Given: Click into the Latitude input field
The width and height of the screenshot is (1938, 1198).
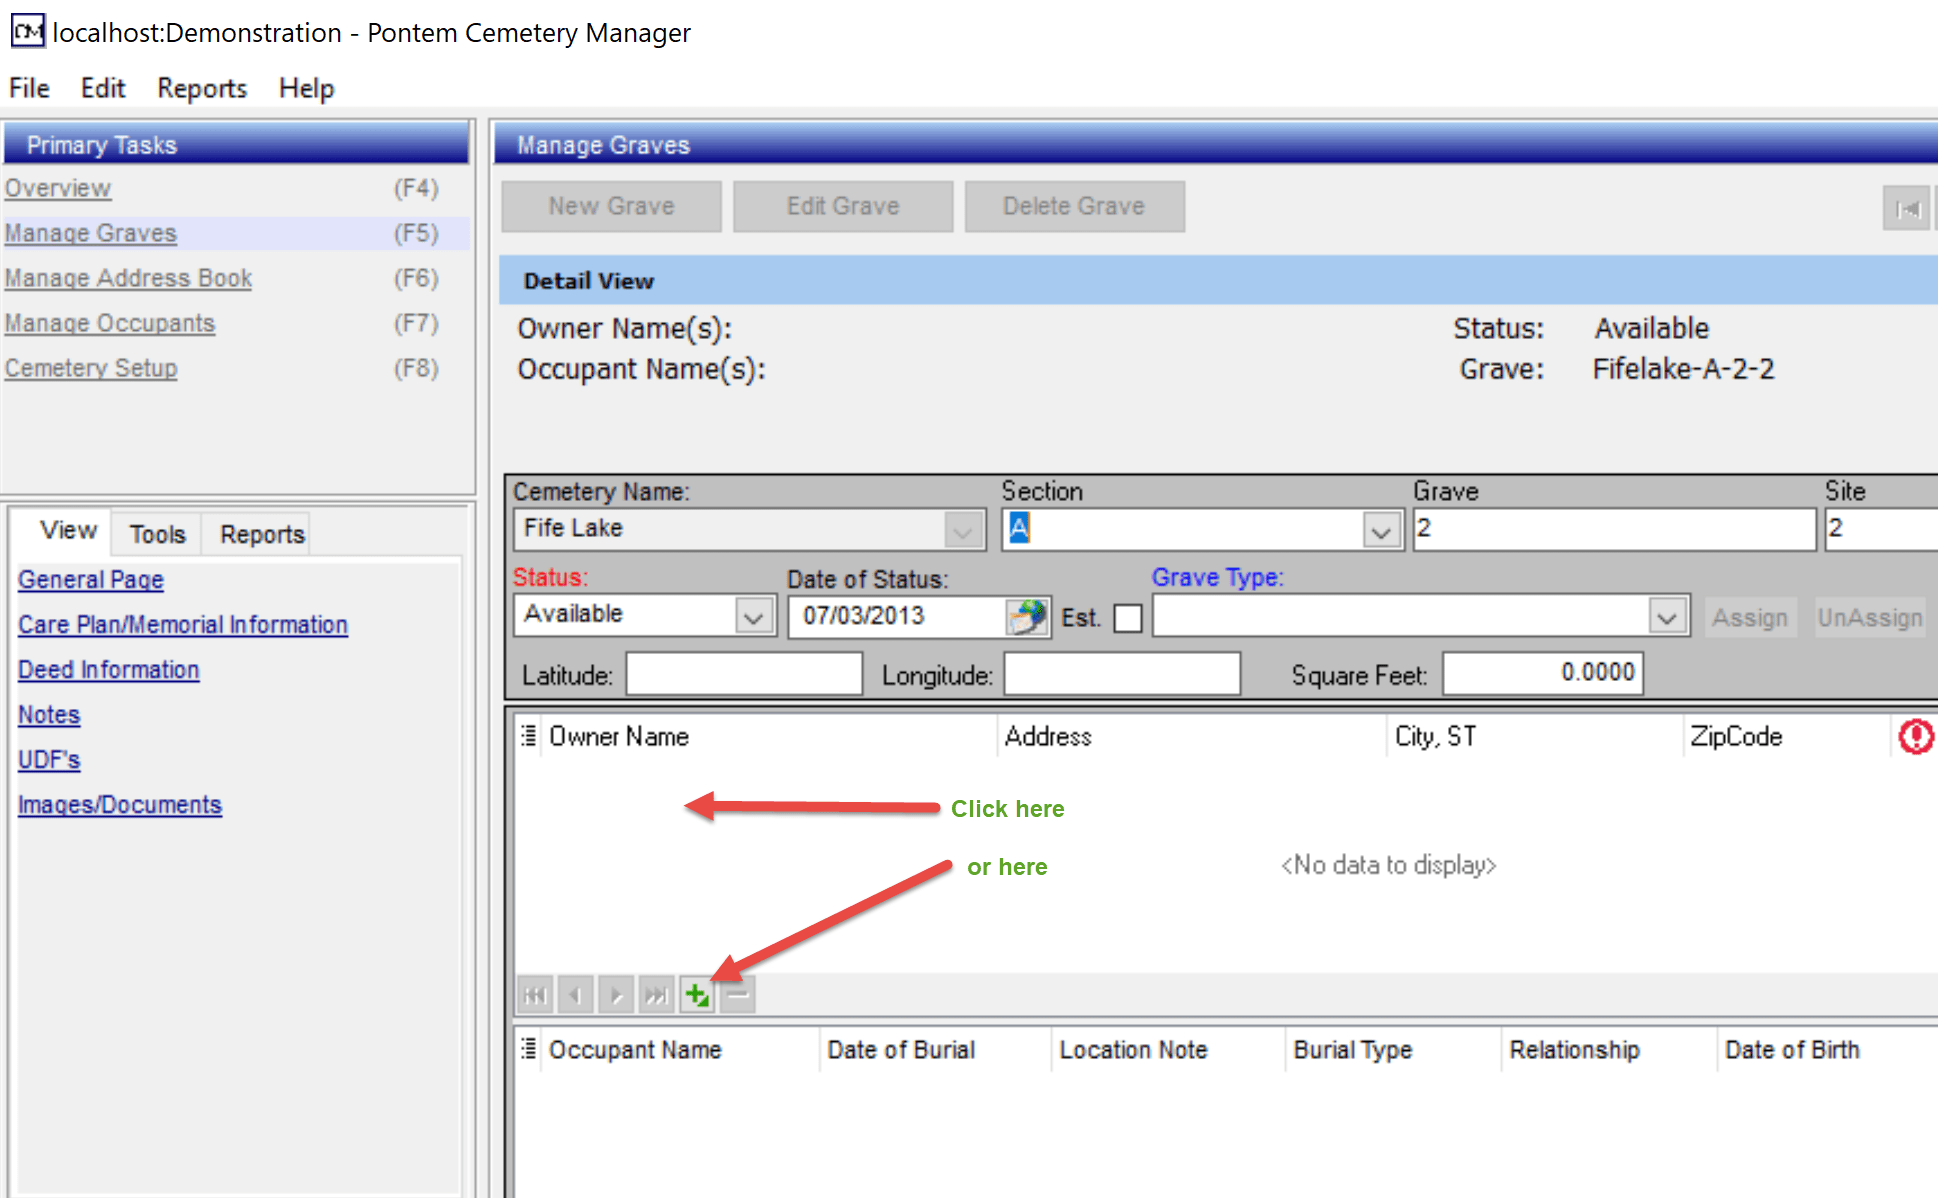Looking at the screenshot, I should [743, 674].
